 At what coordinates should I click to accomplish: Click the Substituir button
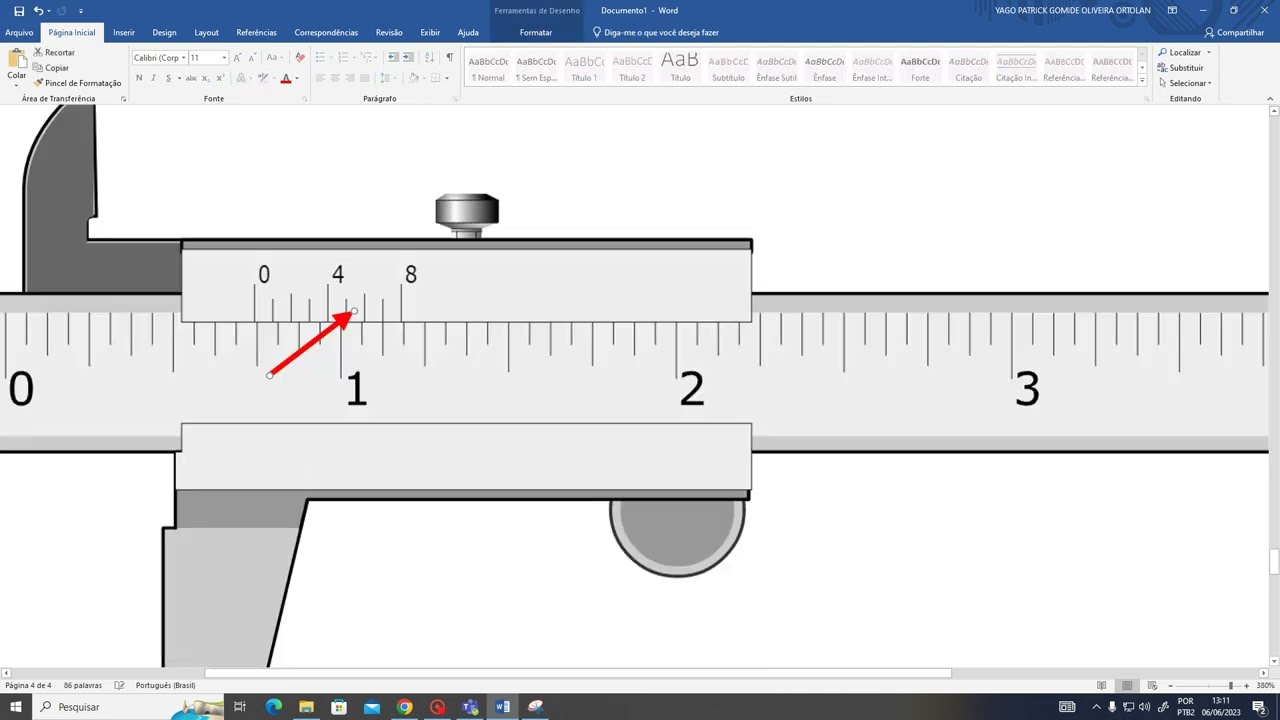coord(1181,68)
